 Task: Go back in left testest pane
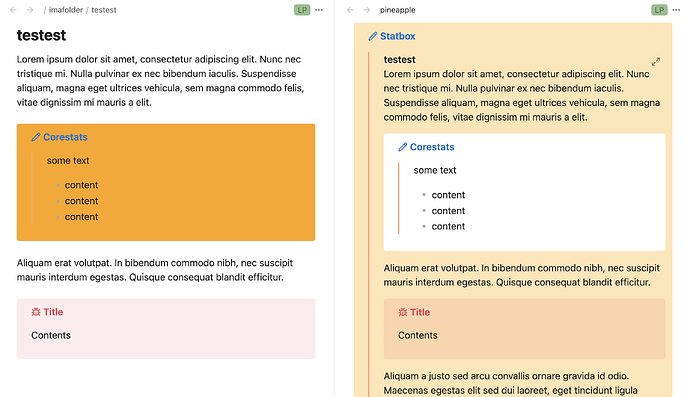coord(13,10)
